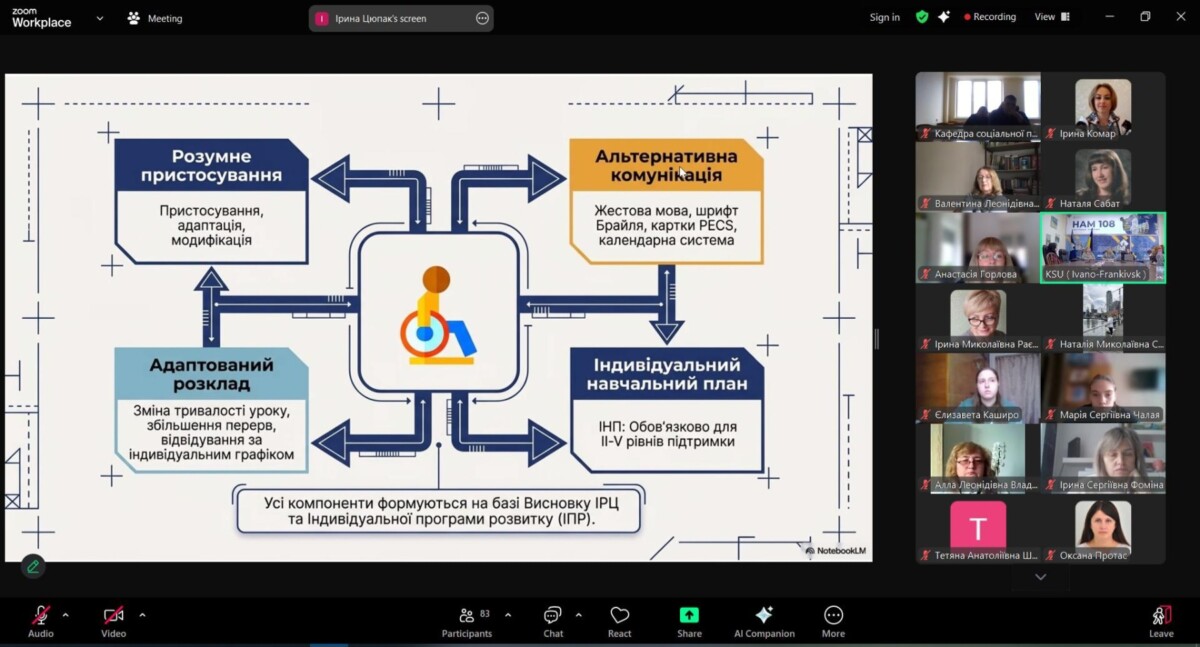Screen dimensions: 1200x647
Task: Turn on the Video camera
Action: point(114,621)
